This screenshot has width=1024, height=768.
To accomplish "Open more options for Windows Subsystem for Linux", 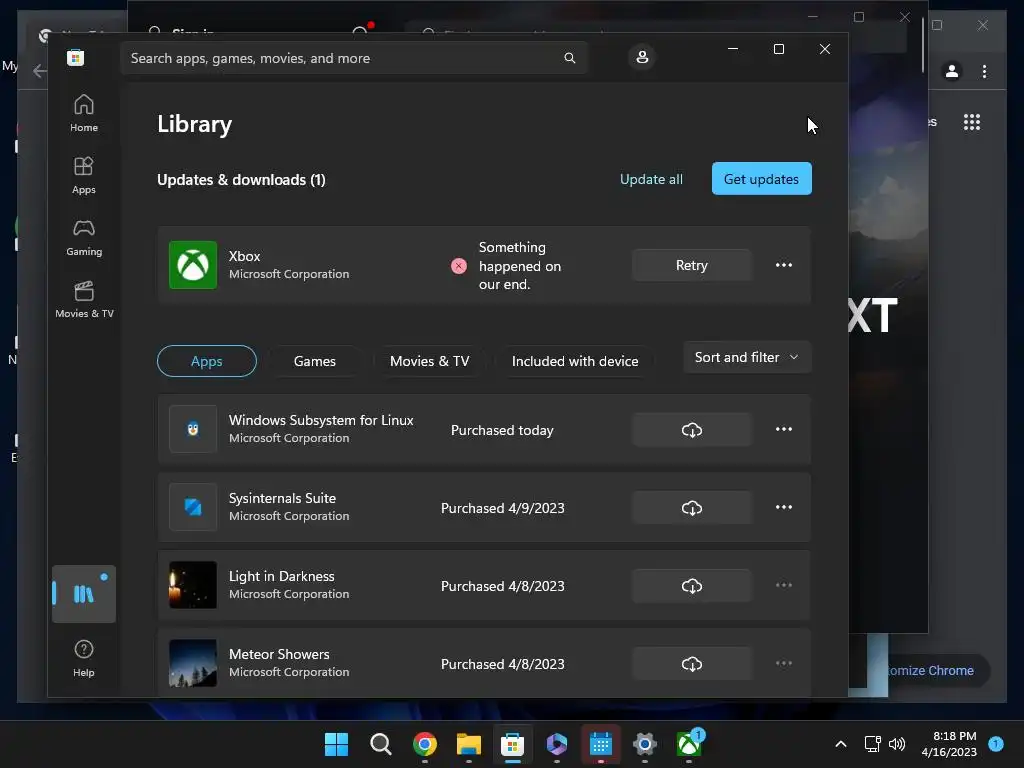I will (x=784, y=429).
